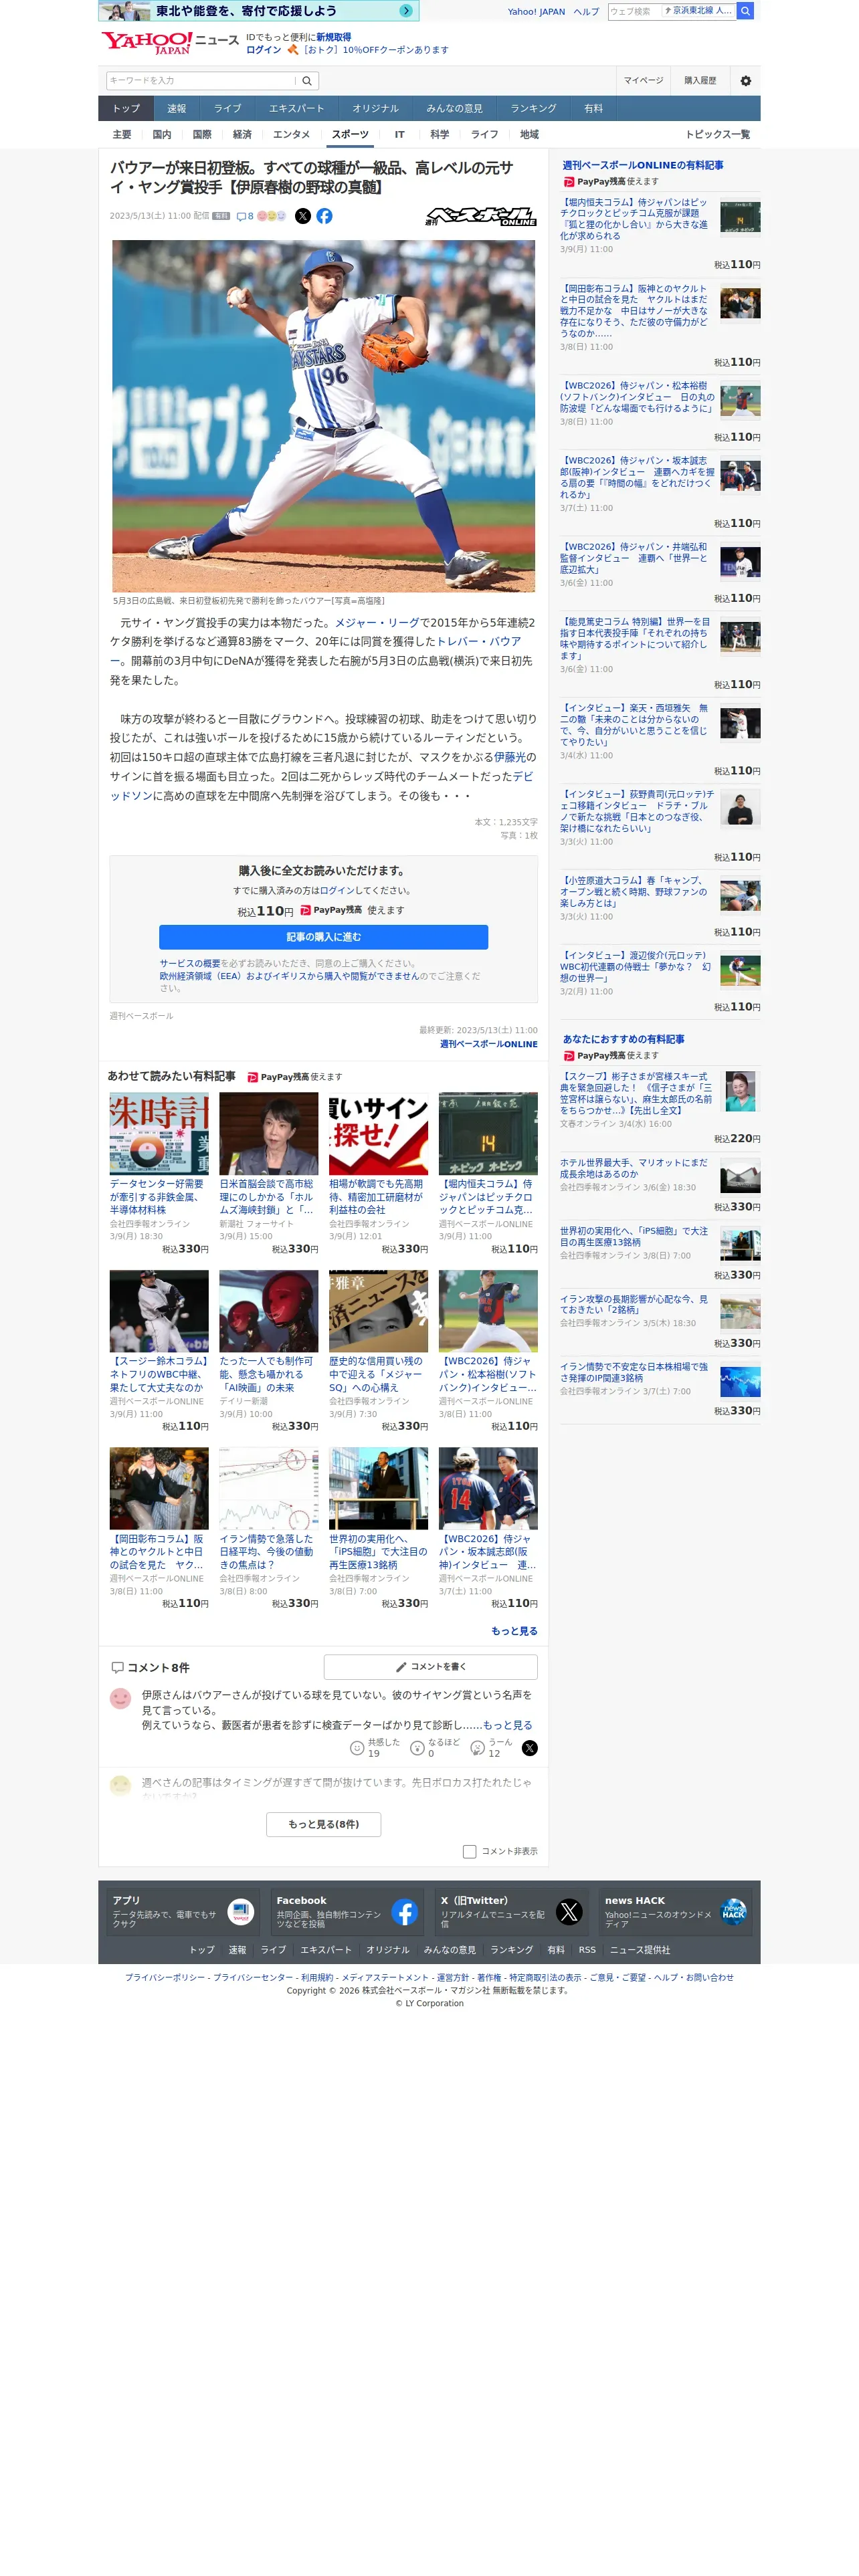Click もっと見る(8件) comments button

click(x=323, y=1824)
